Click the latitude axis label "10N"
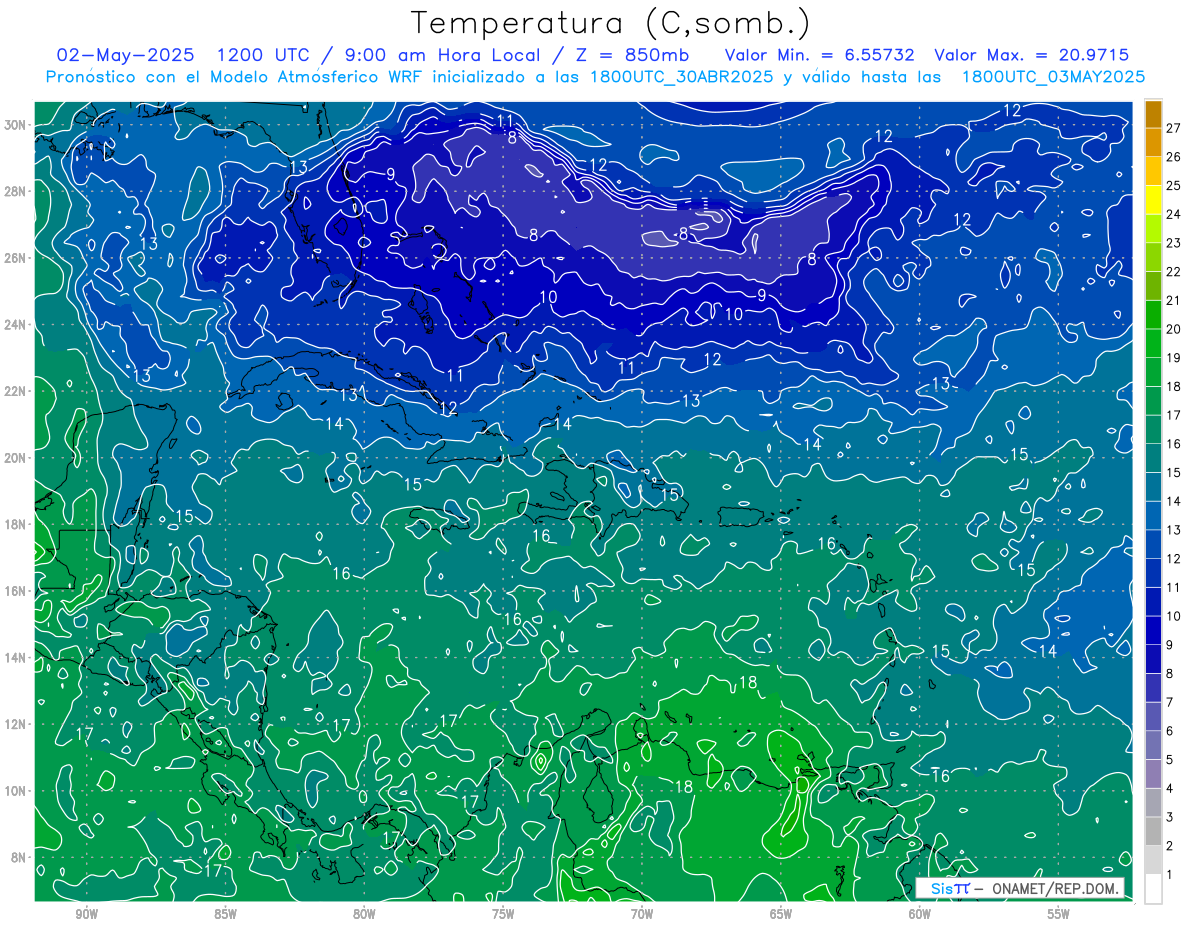1200x927 pixels. point(17,790)
